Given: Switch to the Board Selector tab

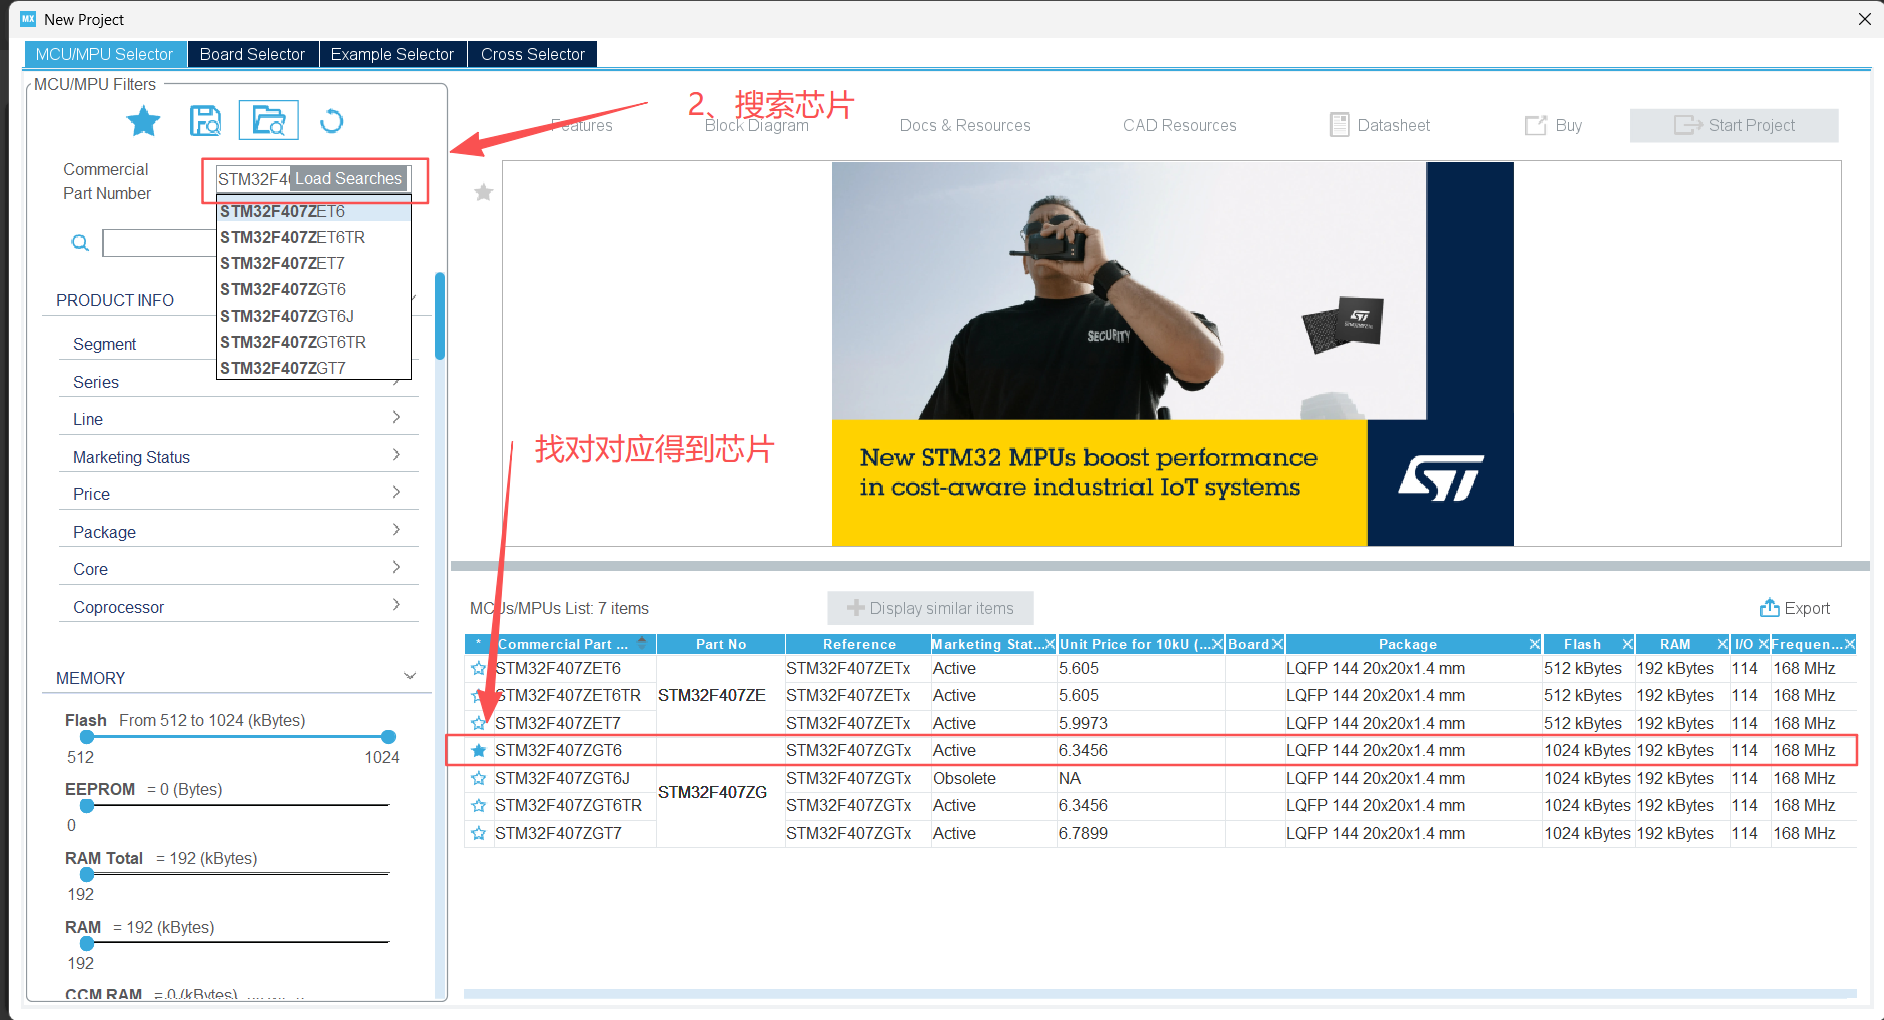Looking at the screenshot, I should 252,54.
